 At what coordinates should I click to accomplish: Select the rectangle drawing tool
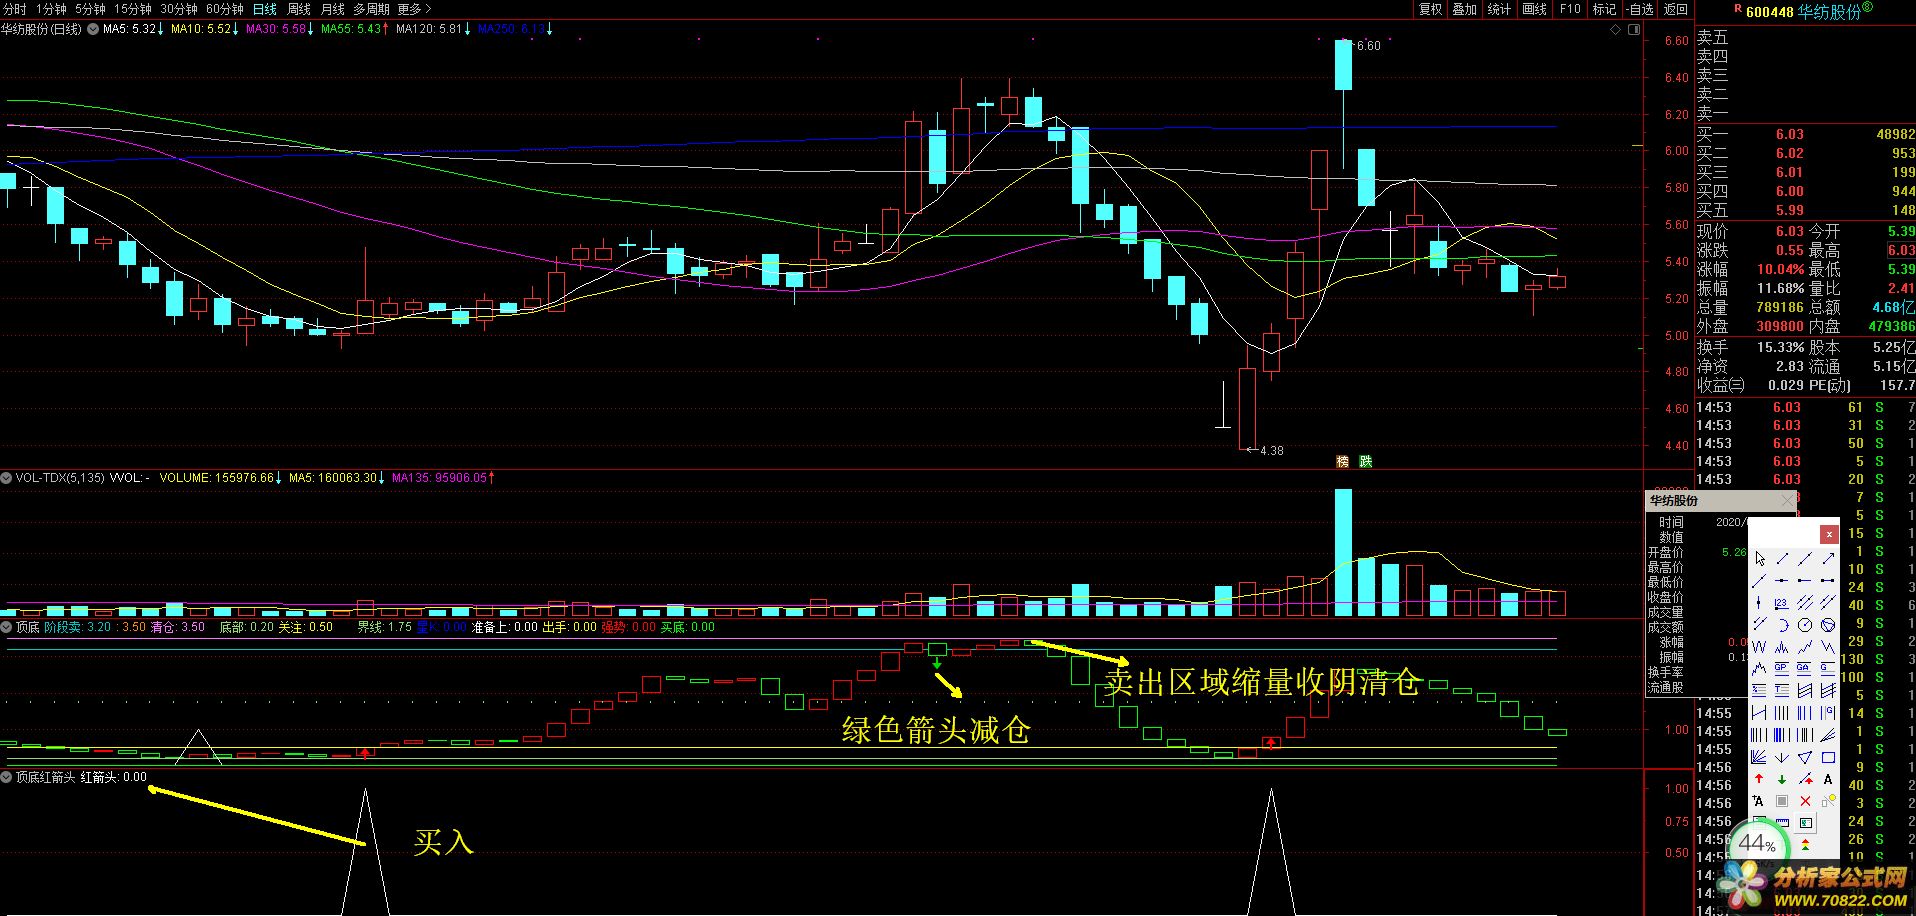[1828, 757]
